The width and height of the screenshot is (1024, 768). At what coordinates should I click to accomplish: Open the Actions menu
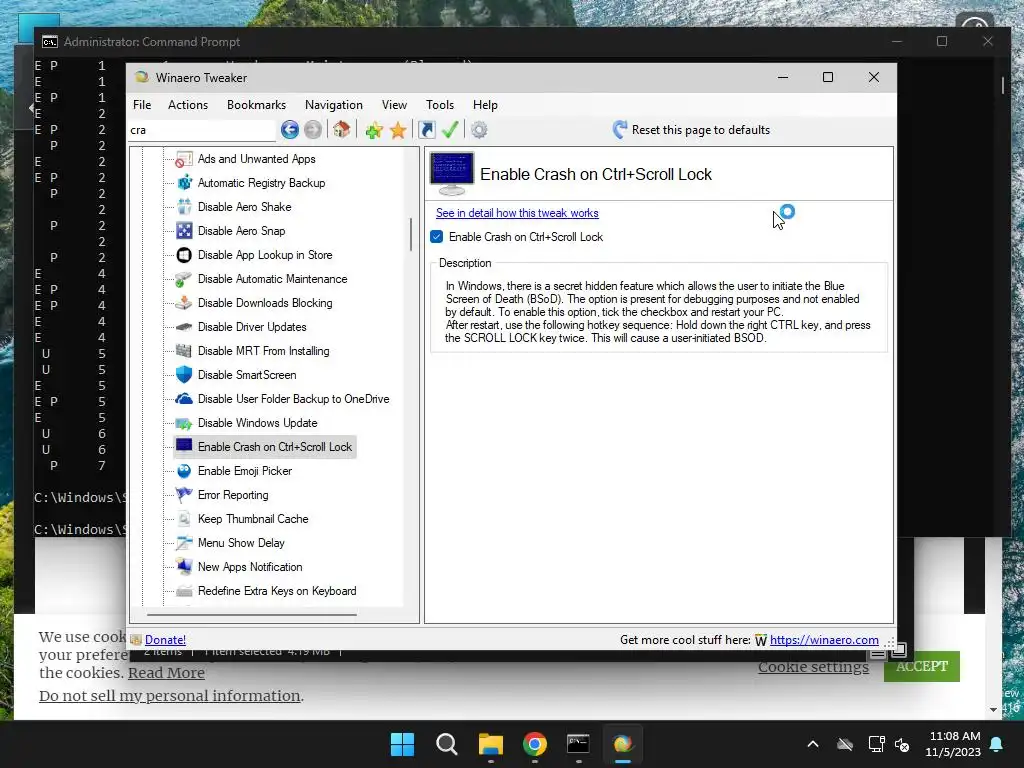click(x=188, y=104)
